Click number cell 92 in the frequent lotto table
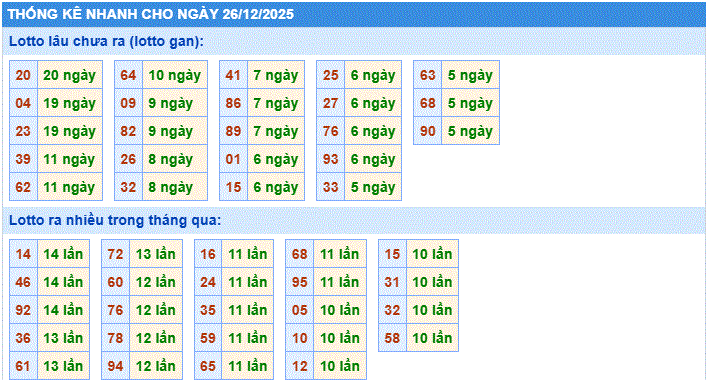This screenshot has width=708, height=380. pos(23,310)
